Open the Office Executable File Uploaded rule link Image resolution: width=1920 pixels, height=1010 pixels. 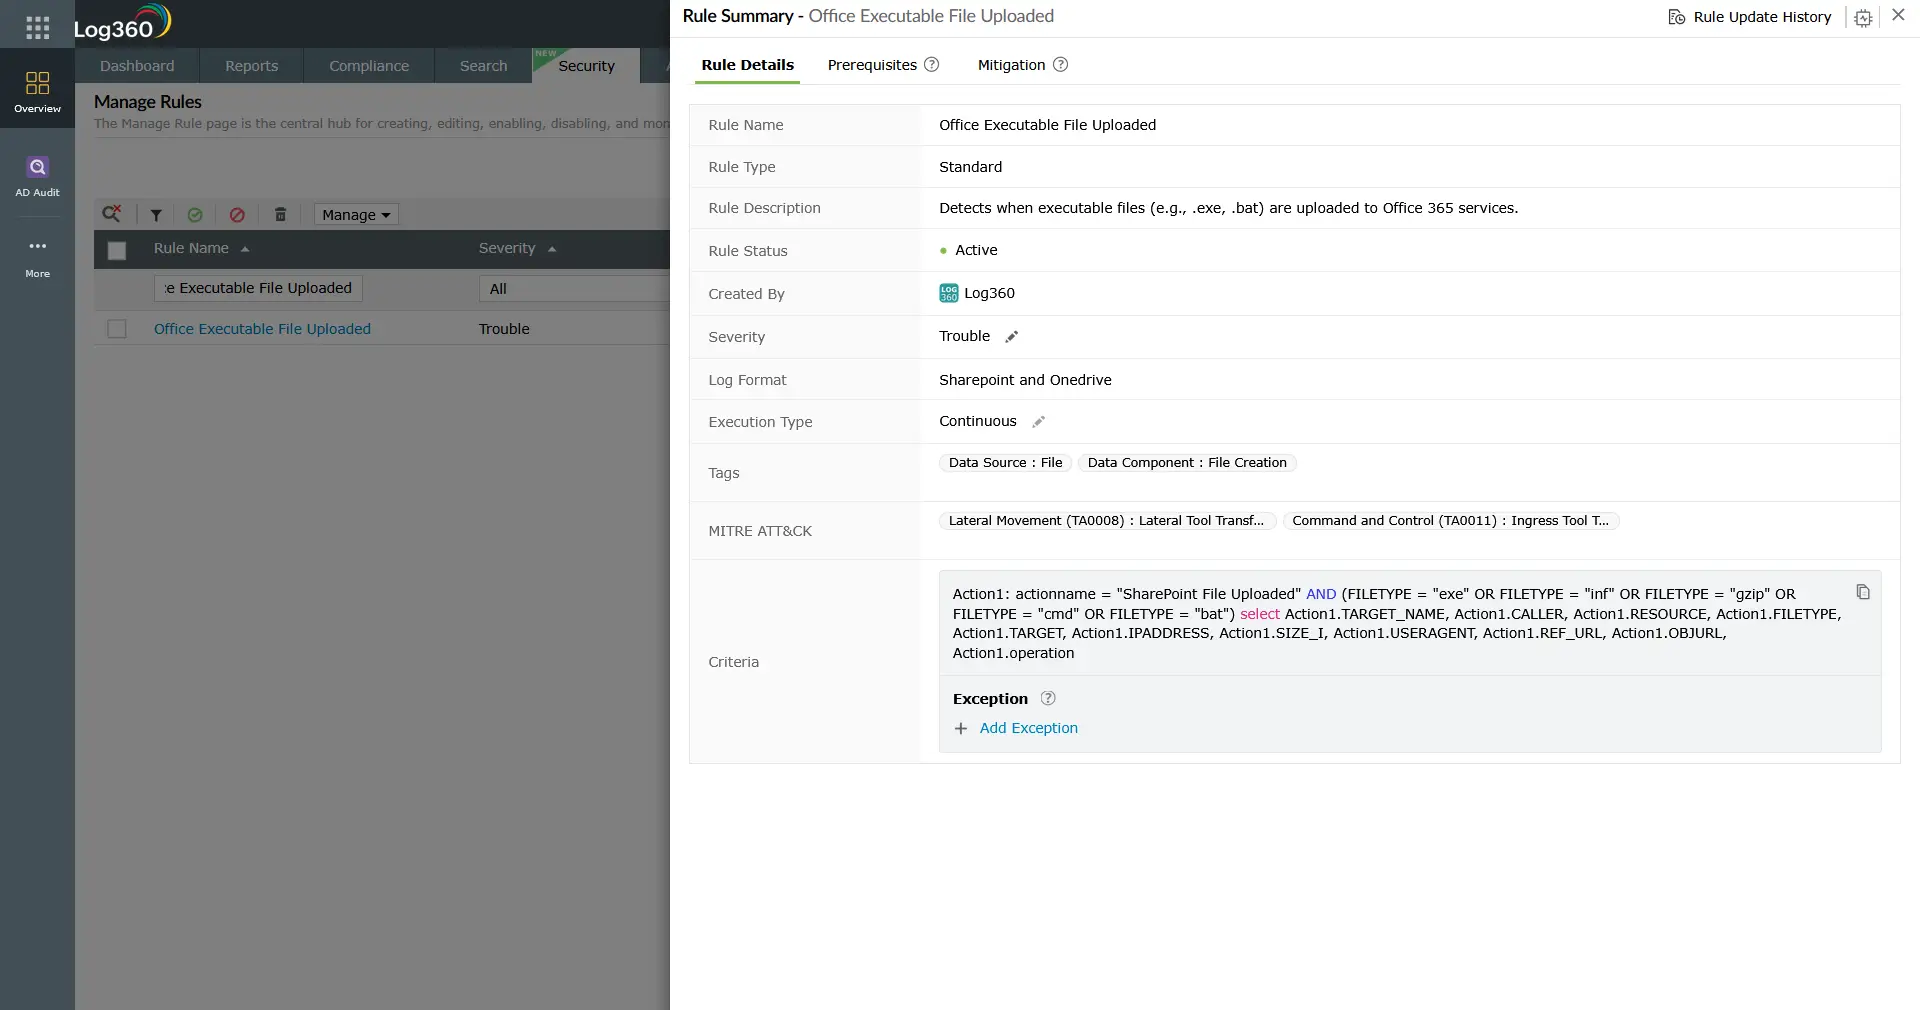(x=262, y=329)
